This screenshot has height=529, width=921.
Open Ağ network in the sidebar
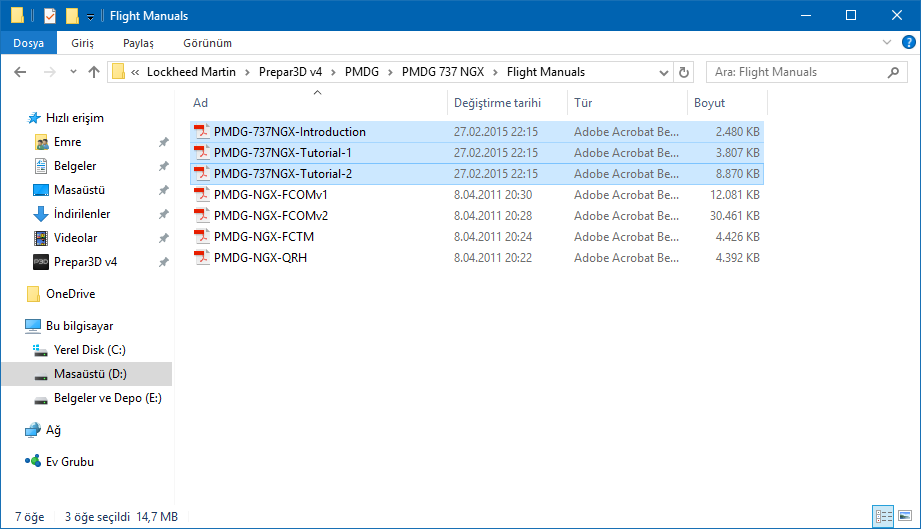(x=53, y=430)
